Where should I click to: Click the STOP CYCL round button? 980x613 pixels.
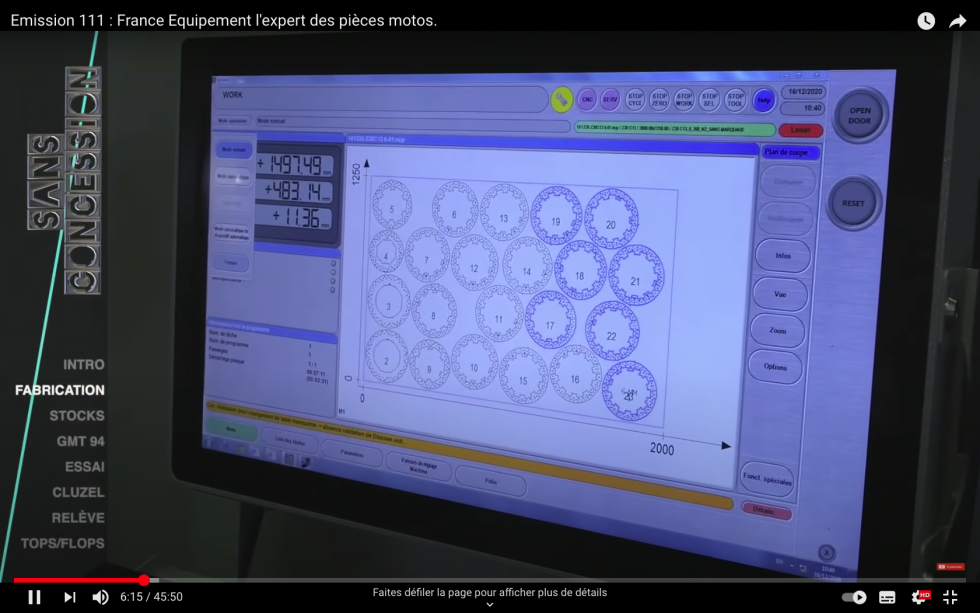635,99
